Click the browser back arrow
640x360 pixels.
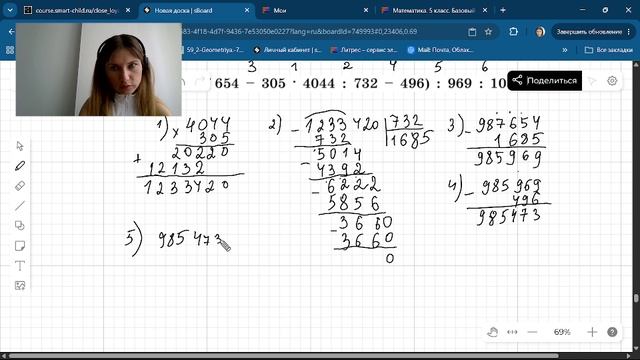(11, 31)
